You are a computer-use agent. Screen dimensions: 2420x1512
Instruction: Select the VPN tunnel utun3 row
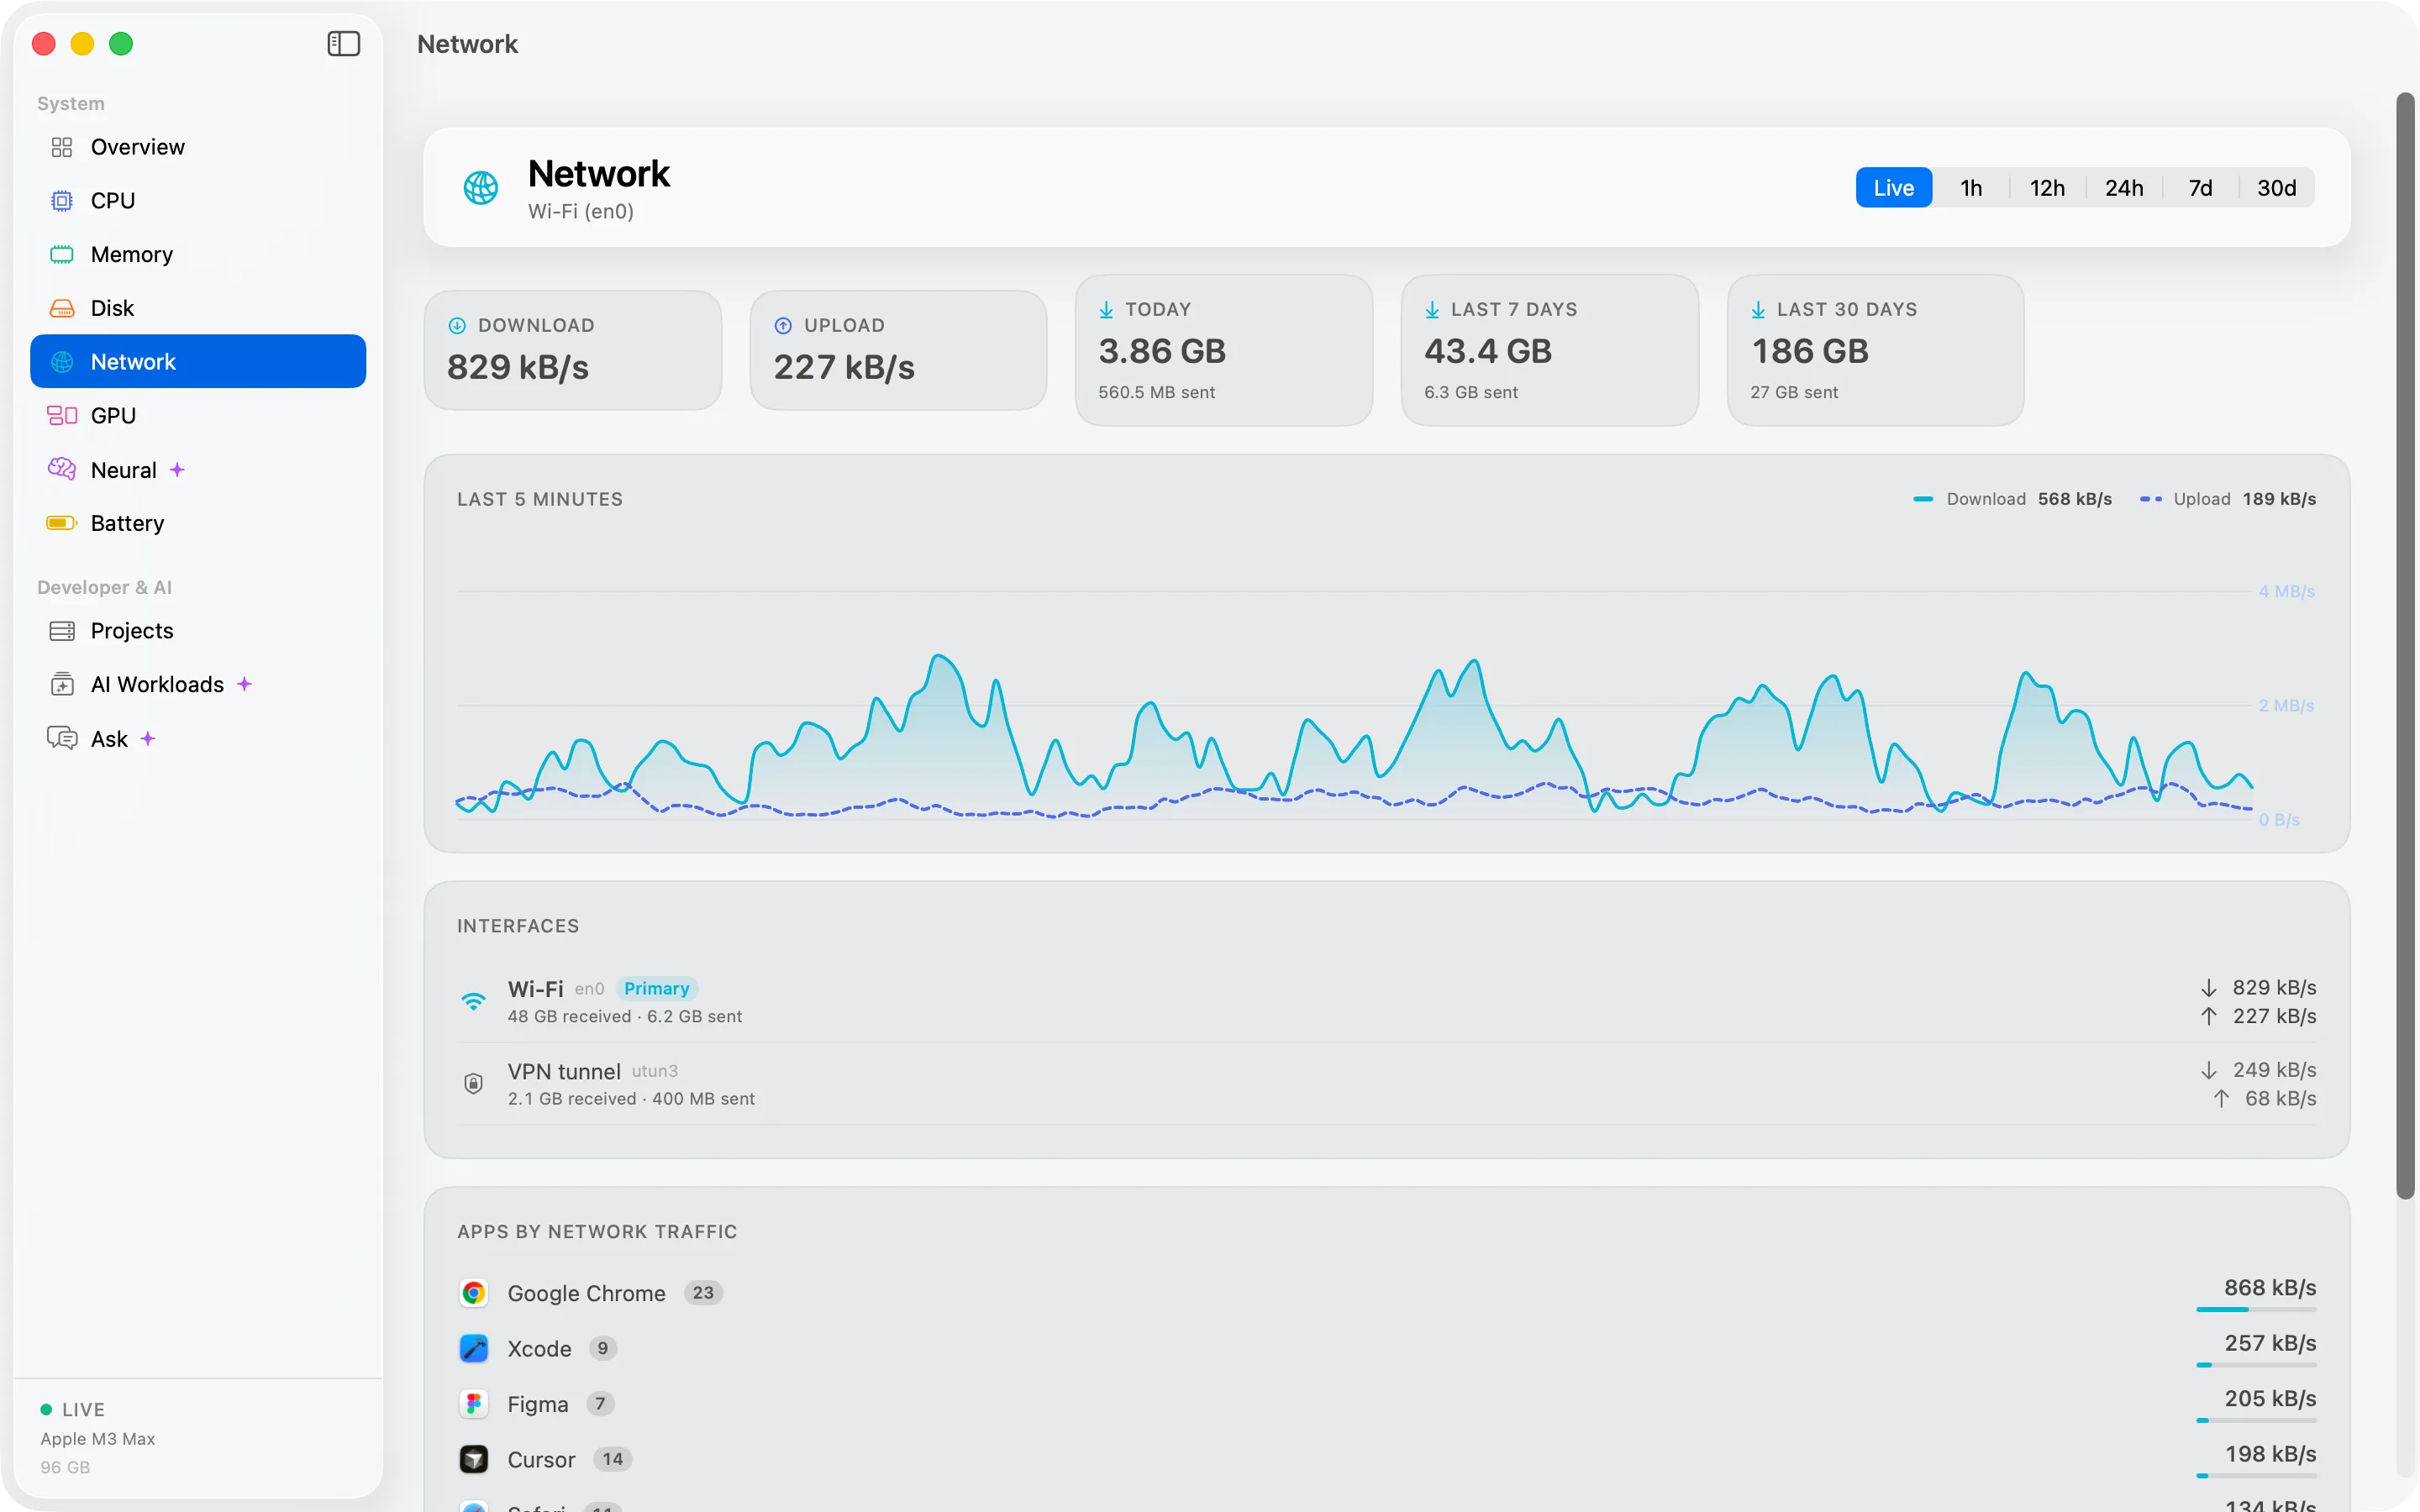pos(1387,1084)
